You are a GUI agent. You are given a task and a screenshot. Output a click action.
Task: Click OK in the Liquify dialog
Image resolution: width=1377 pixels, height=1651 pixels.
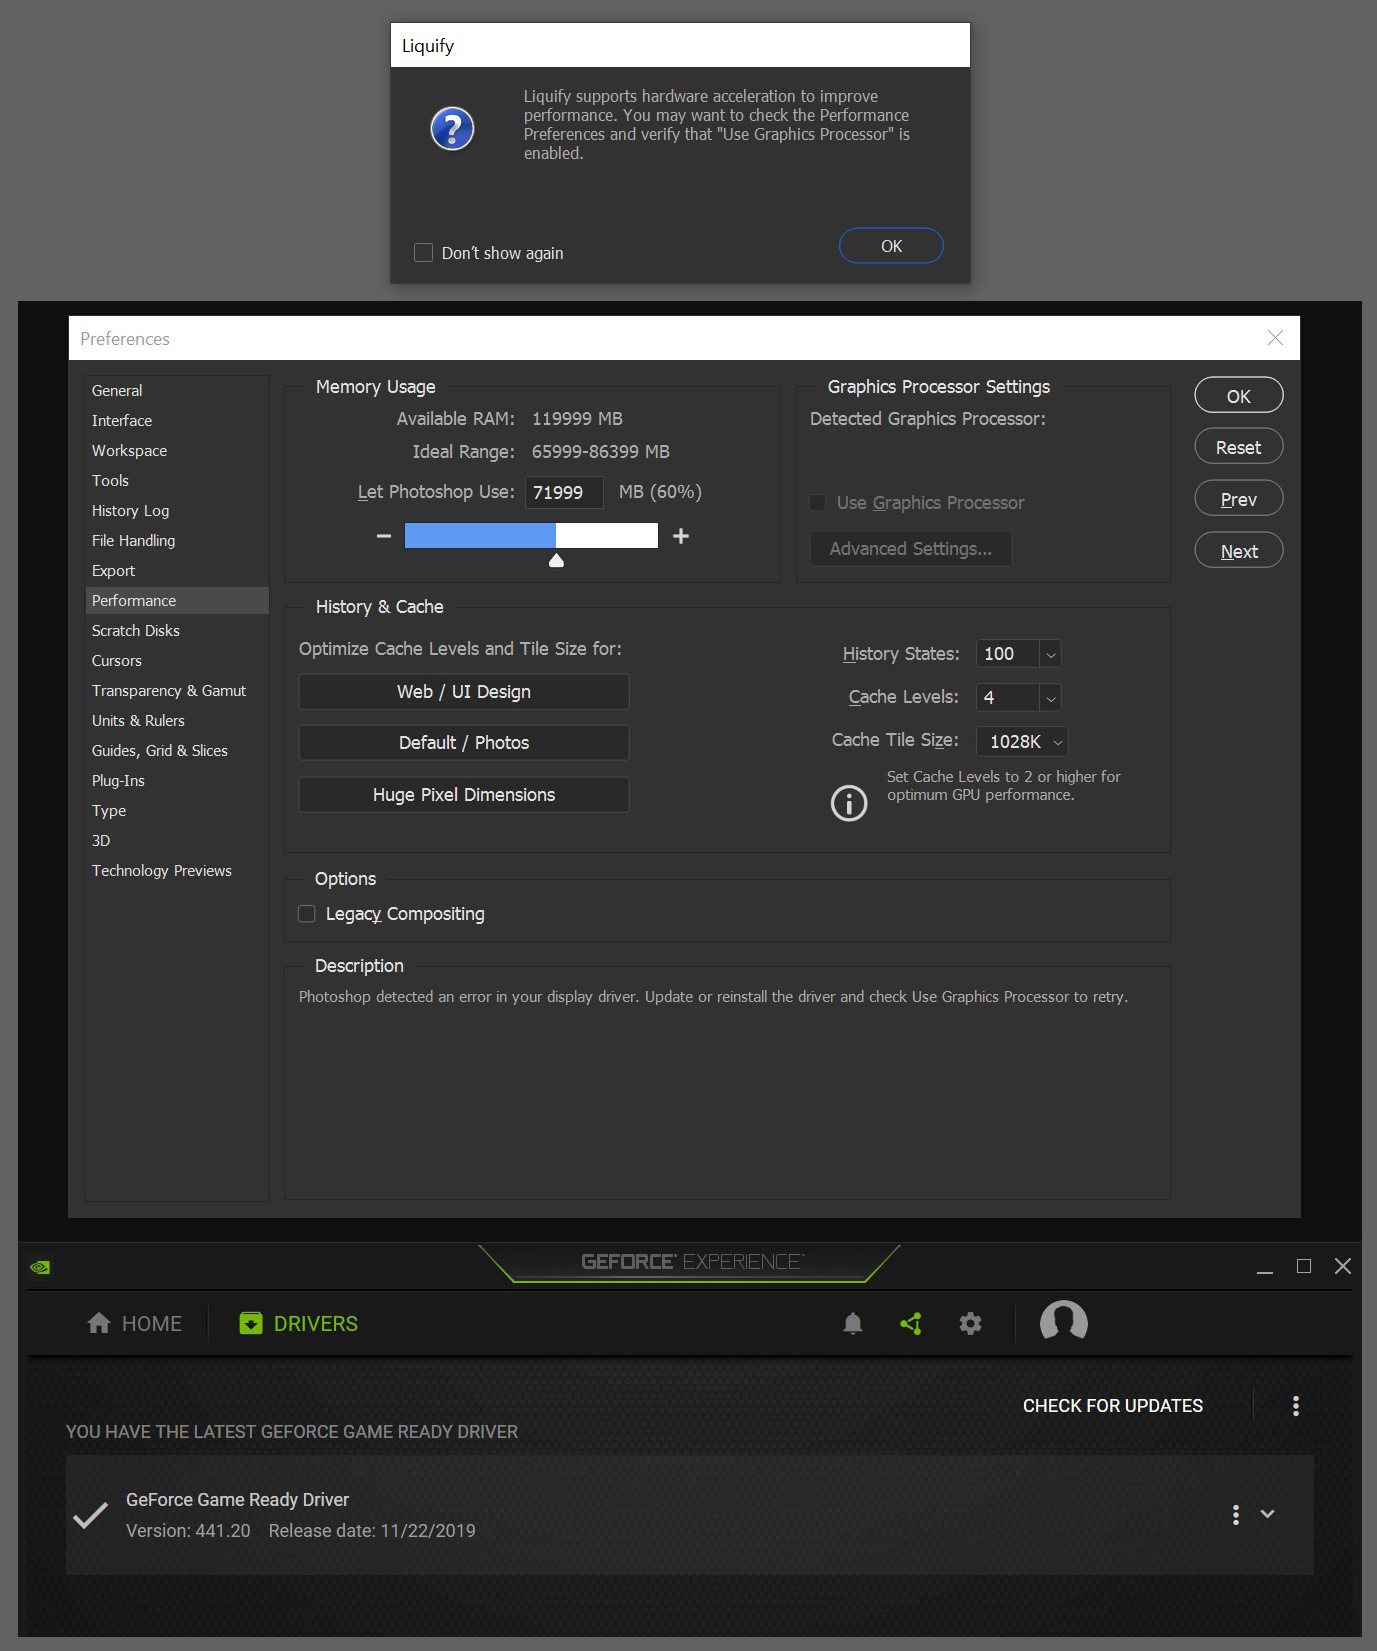click(891, 246)
